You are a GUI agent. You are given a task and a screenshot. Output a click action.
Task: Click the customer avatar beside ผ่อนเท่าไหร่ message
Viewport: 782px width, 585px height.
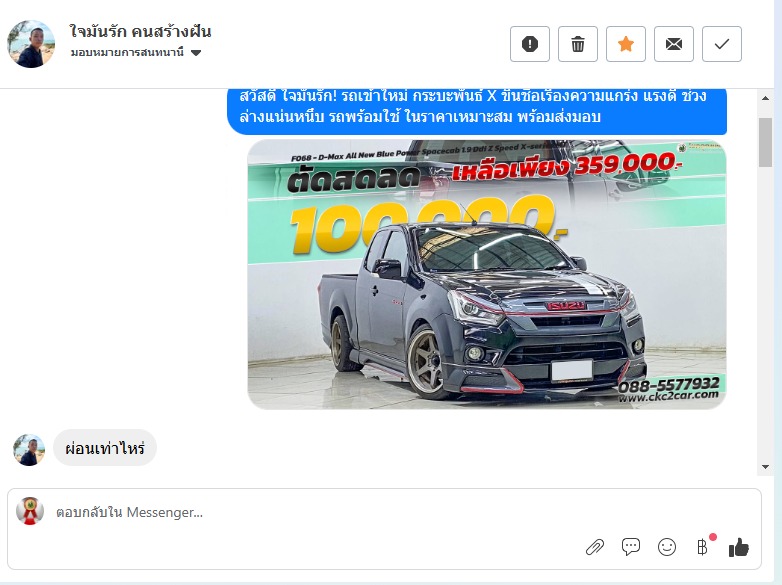29,450
